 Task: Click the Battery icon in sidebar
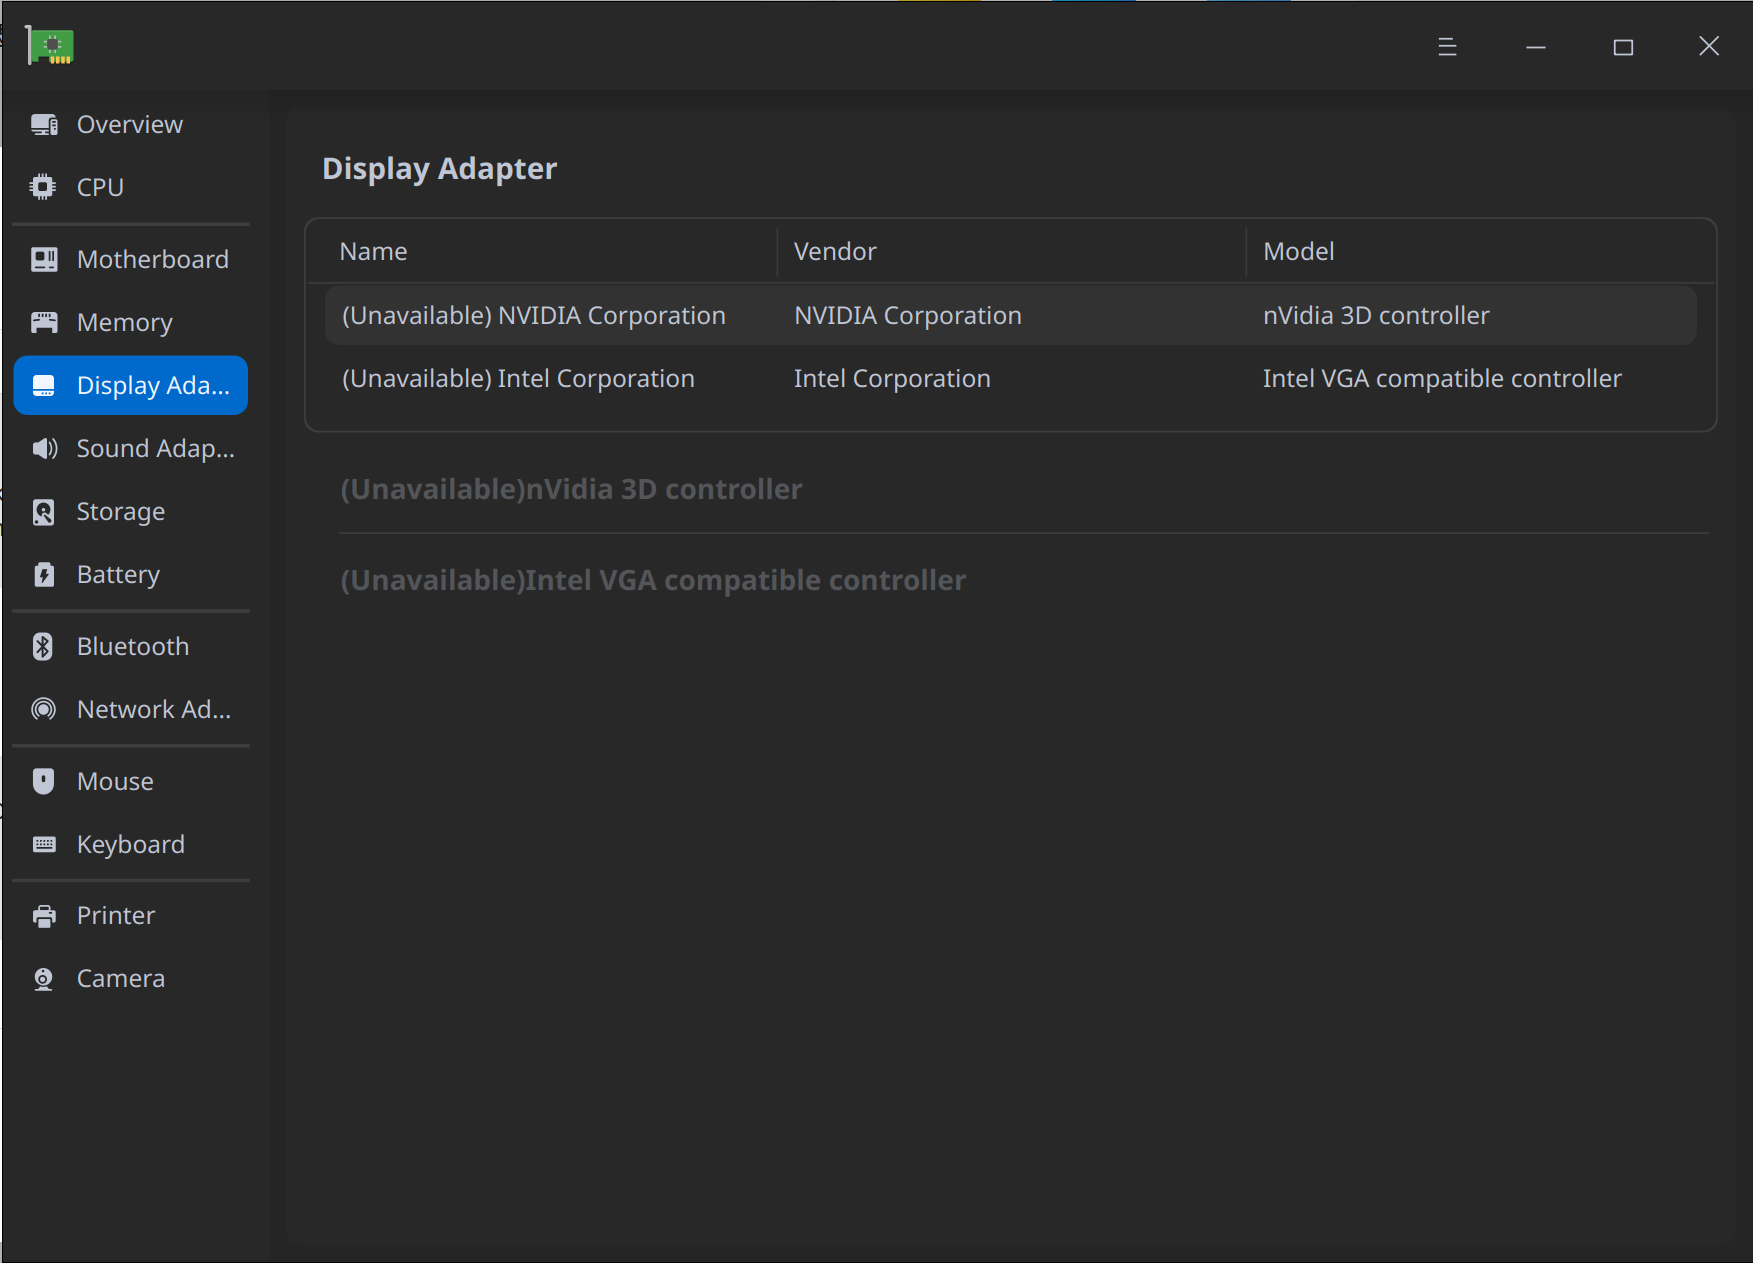click(44, 574)
